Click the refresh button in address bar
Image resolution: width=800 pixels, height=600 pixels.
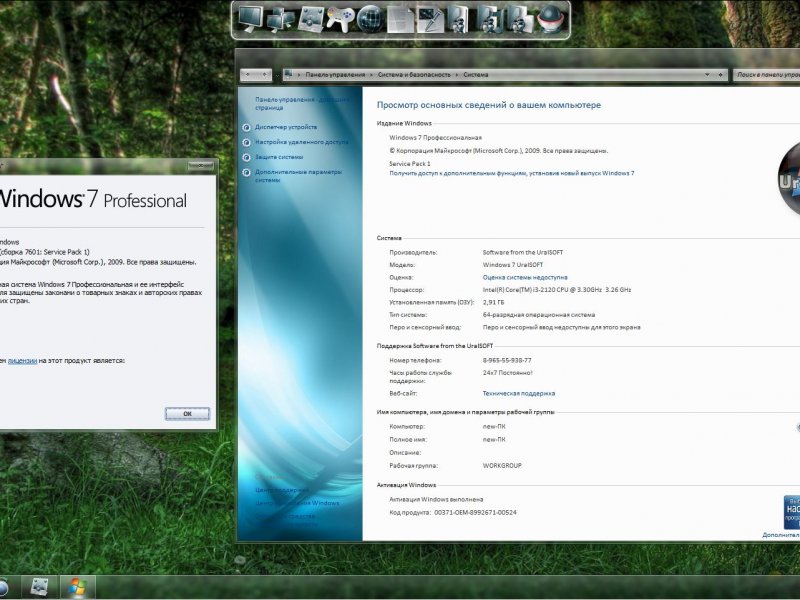click(720, 74)
